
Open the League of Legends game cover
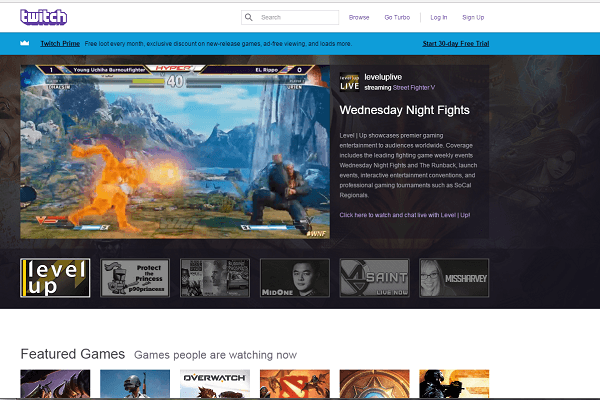[x=55, y=384]
